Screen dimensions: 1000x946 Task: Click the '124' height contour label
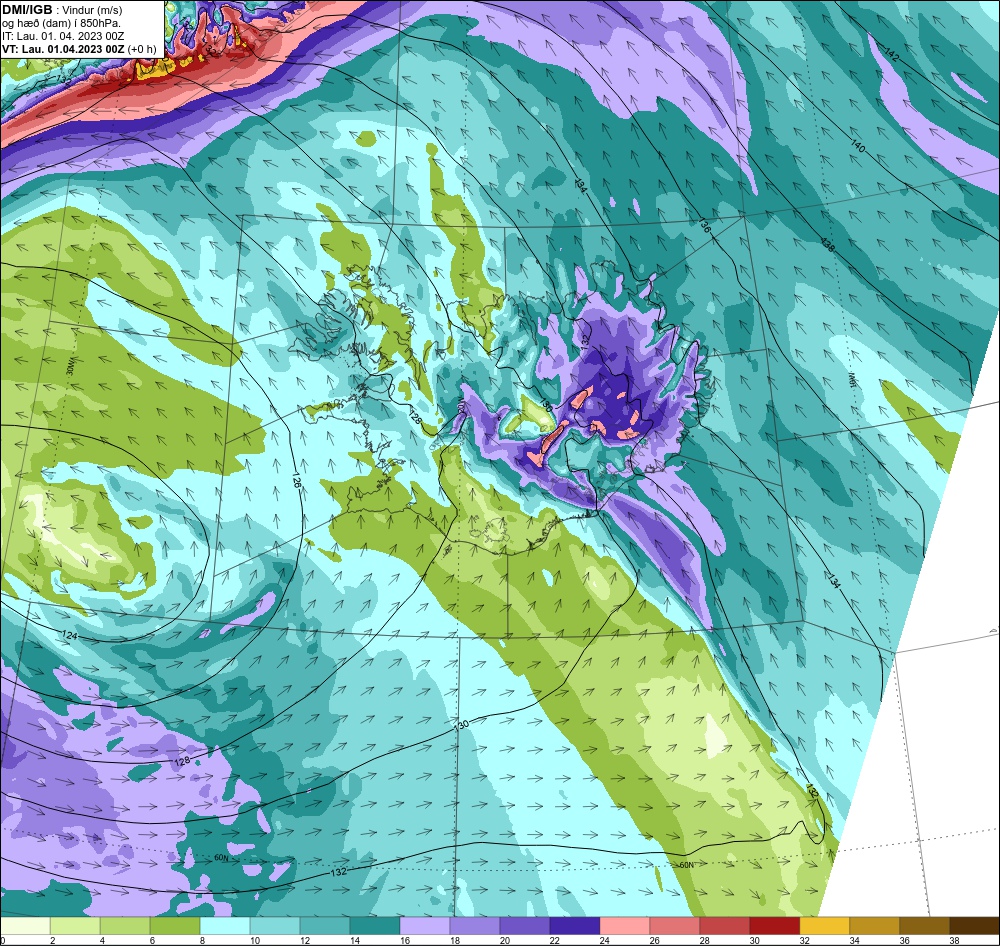coord(70,635)
